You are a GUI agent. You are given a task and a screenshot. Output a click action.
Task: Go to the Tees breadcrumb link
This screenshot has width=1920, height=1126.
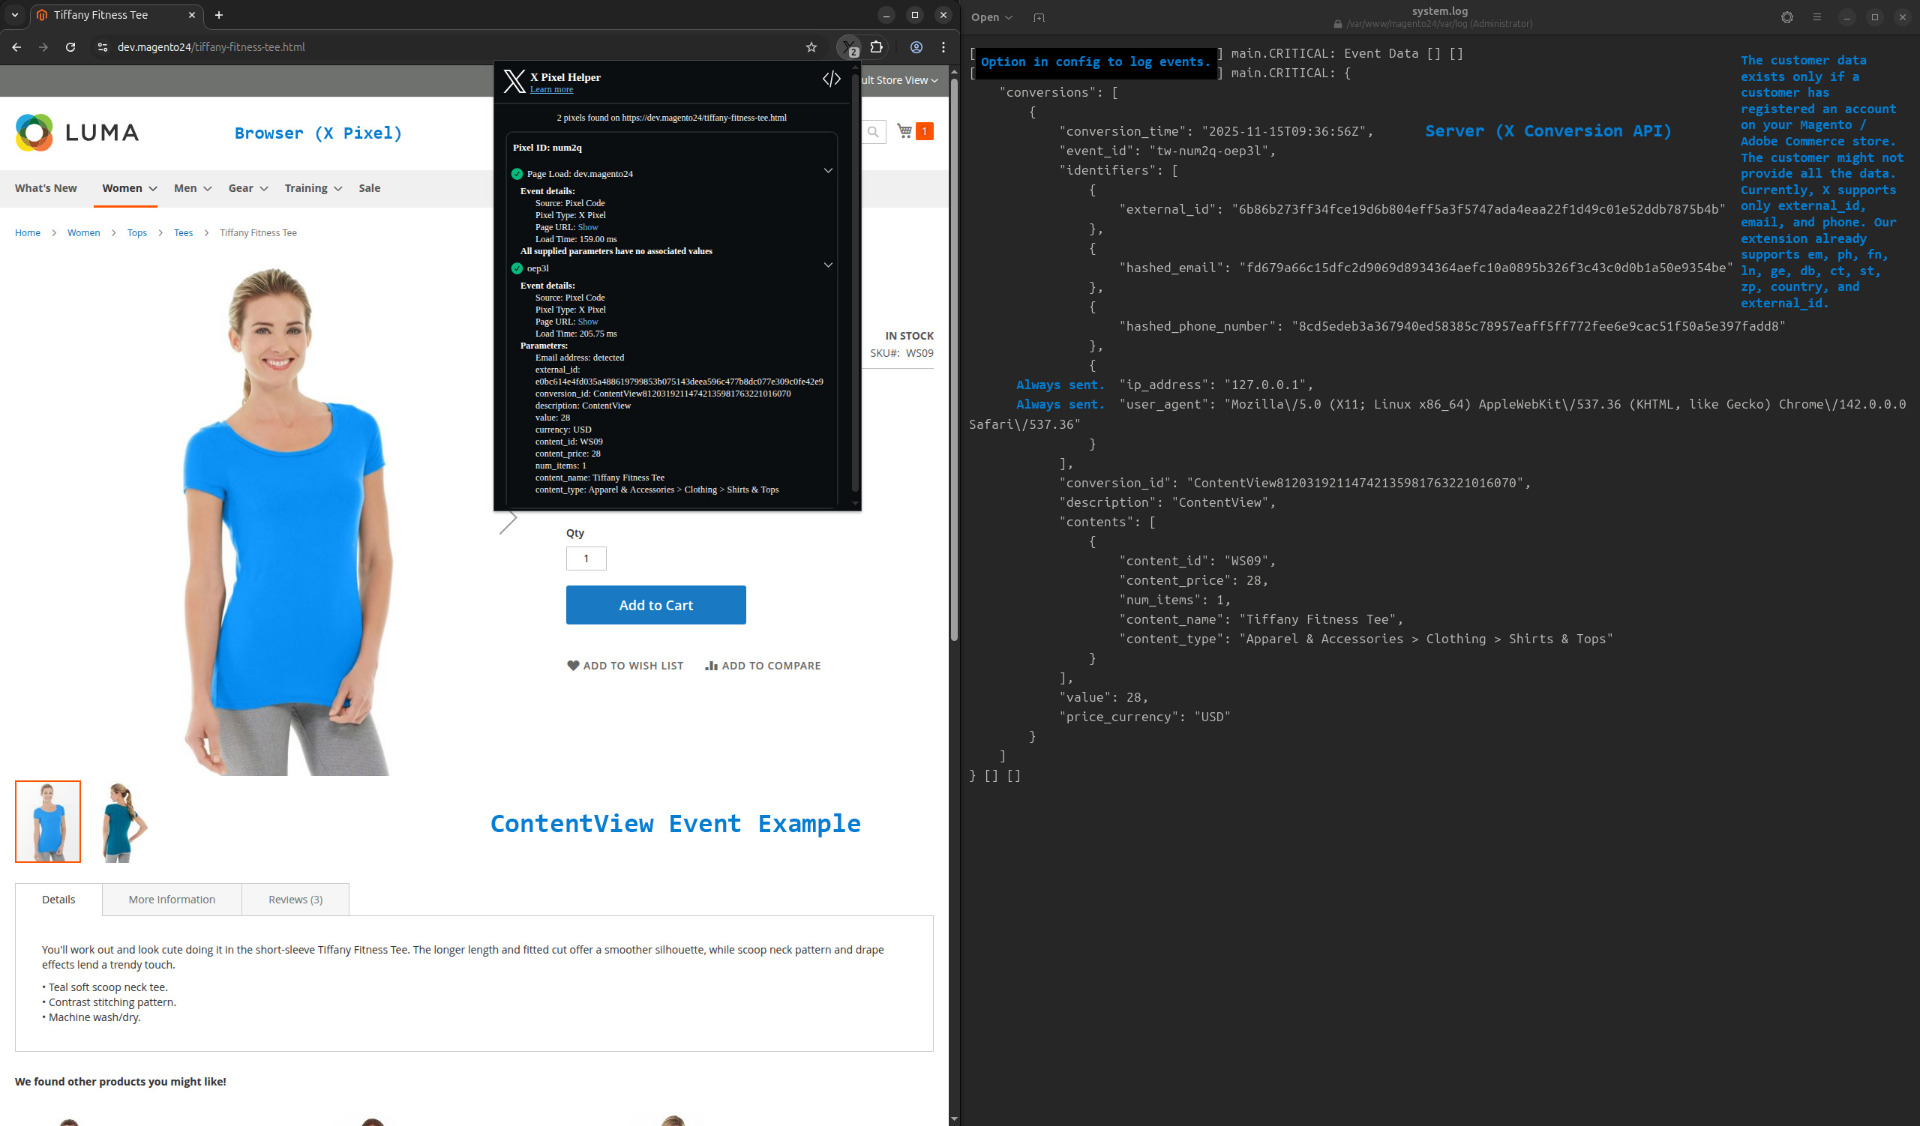tap(183, 233)
